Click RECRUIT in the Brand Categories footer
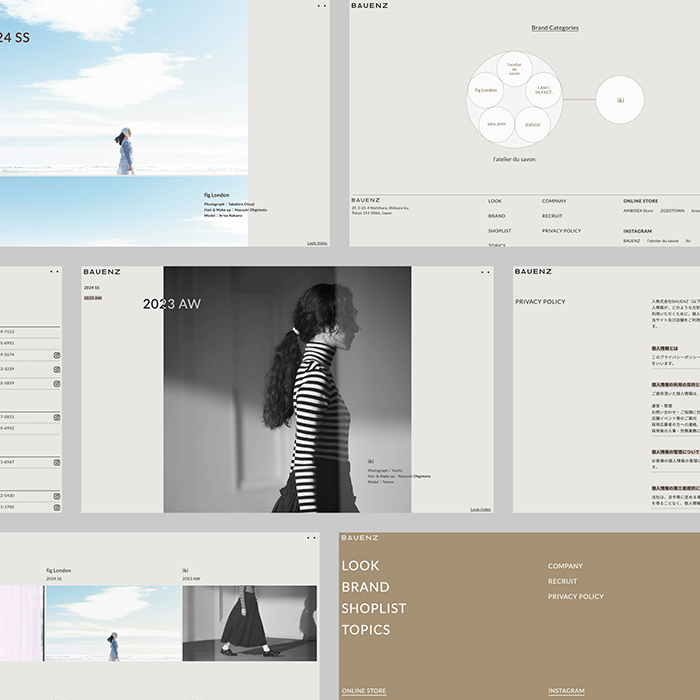This screenshot has height=700, width=700. pos(552,216)
